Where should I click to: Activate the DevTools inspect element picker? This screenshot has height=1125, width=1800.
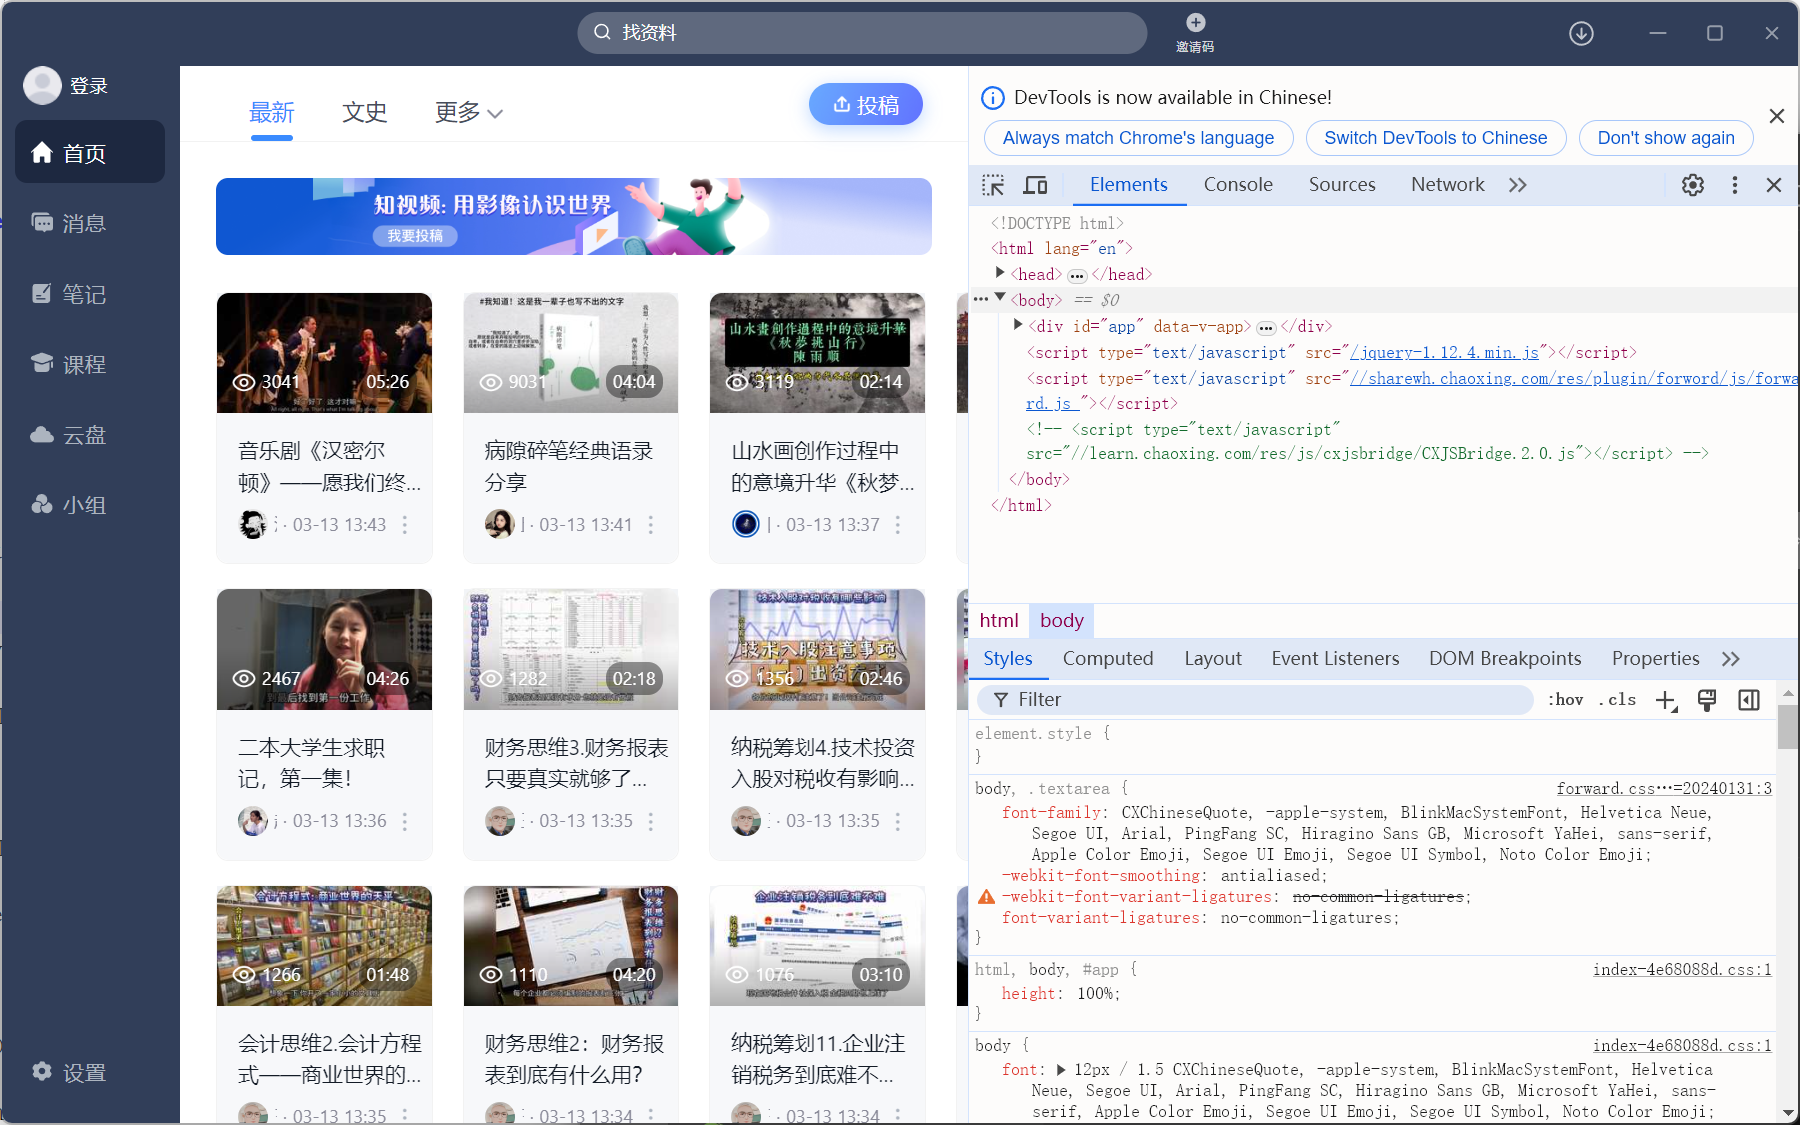(993, 185)
